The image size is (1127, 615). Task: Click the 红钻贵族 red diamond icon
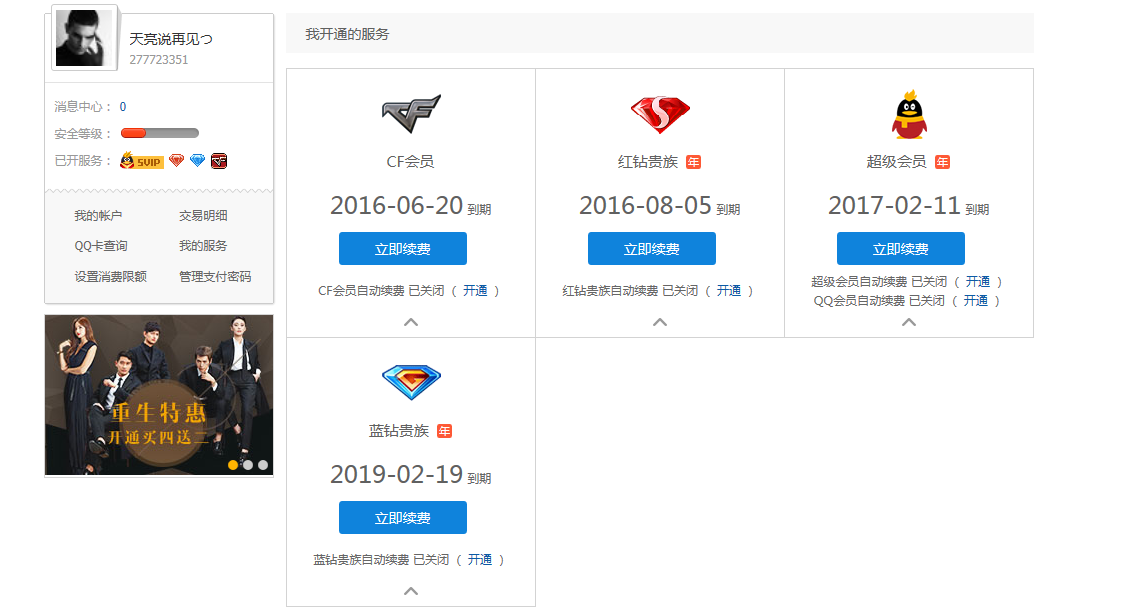click(660, 115)
